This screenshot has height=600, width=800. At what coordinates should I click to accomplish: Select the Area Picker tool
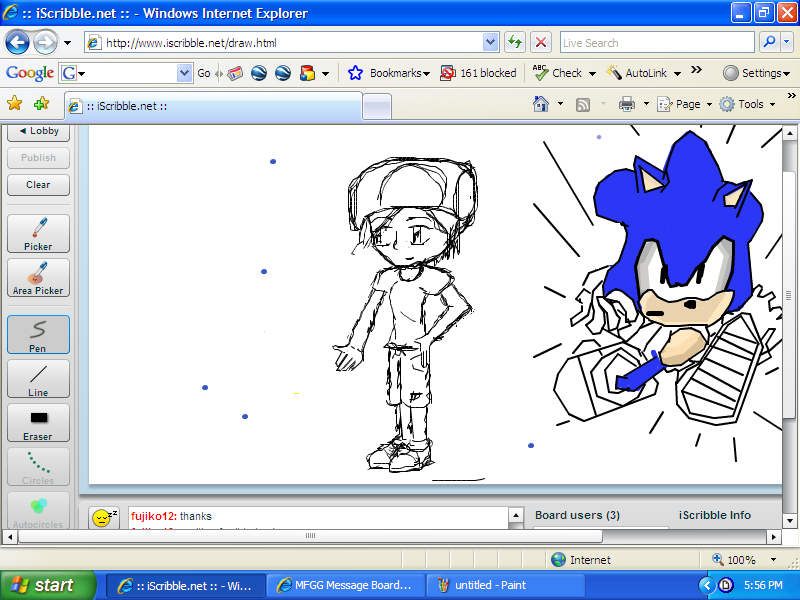(38, 277)
